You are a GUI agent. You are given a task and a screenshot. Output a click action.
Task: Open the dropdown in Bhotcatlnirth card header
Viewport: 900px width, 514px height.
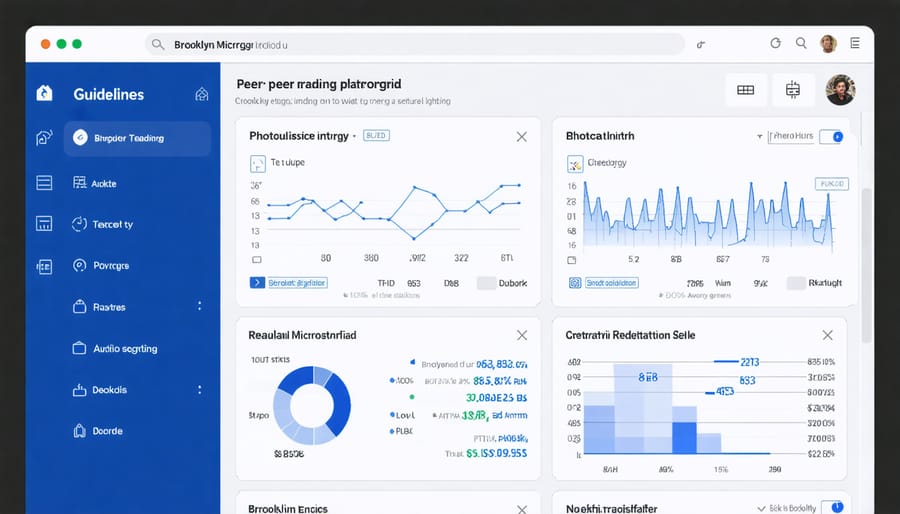(760, 136)
